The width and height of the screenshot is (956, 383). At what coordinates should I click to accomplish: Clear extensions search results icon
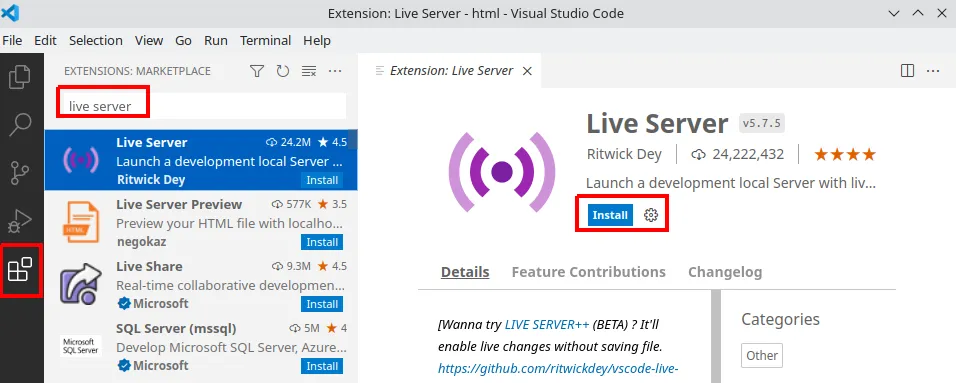[x=309, y=71]
